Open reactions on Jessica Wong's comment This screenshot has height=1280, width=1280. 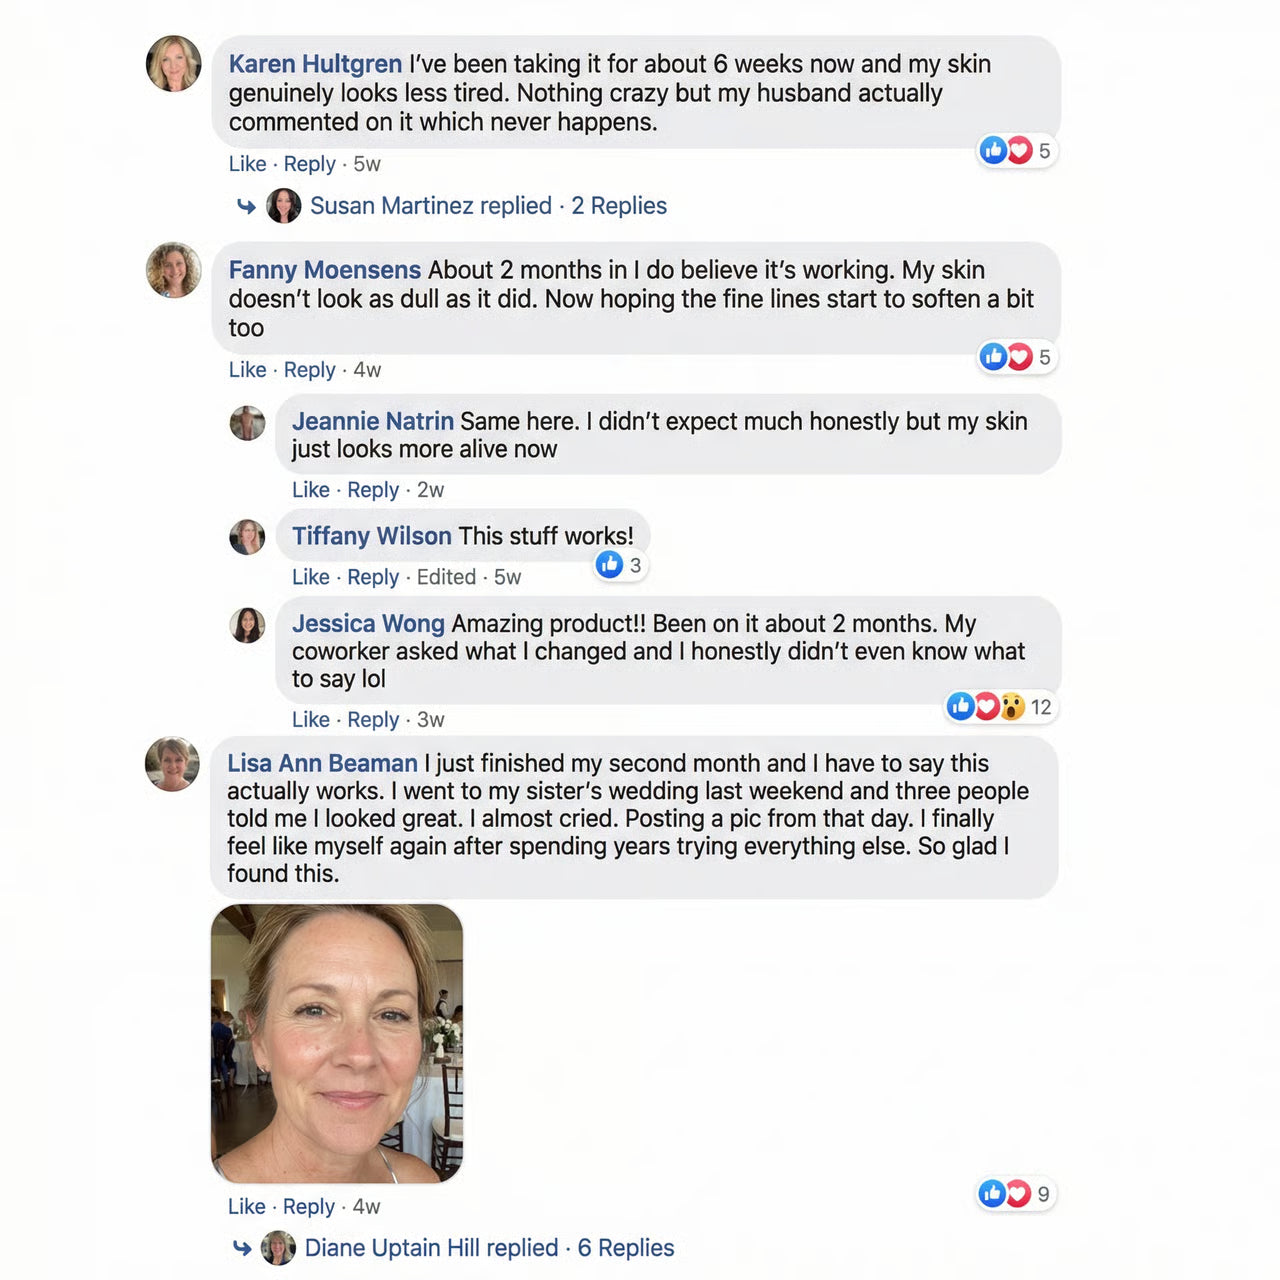pos(999,707)
